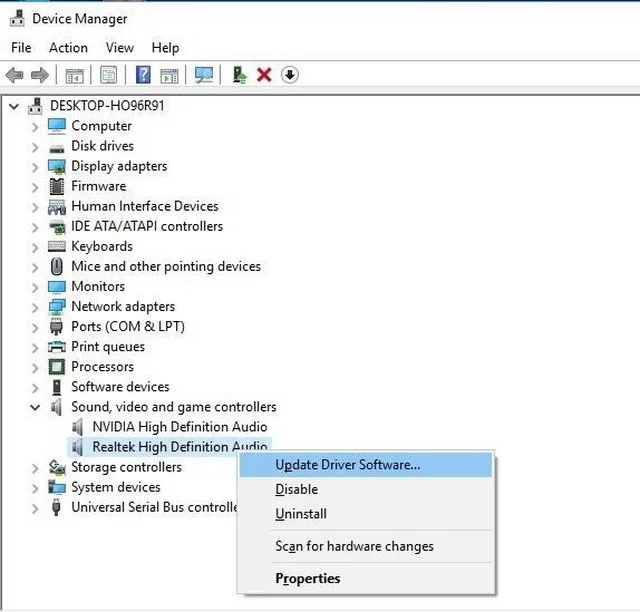Click the red X Uninstall toolbar icon
This screenshot has width=640, height=612.
[x=264, y=75]
